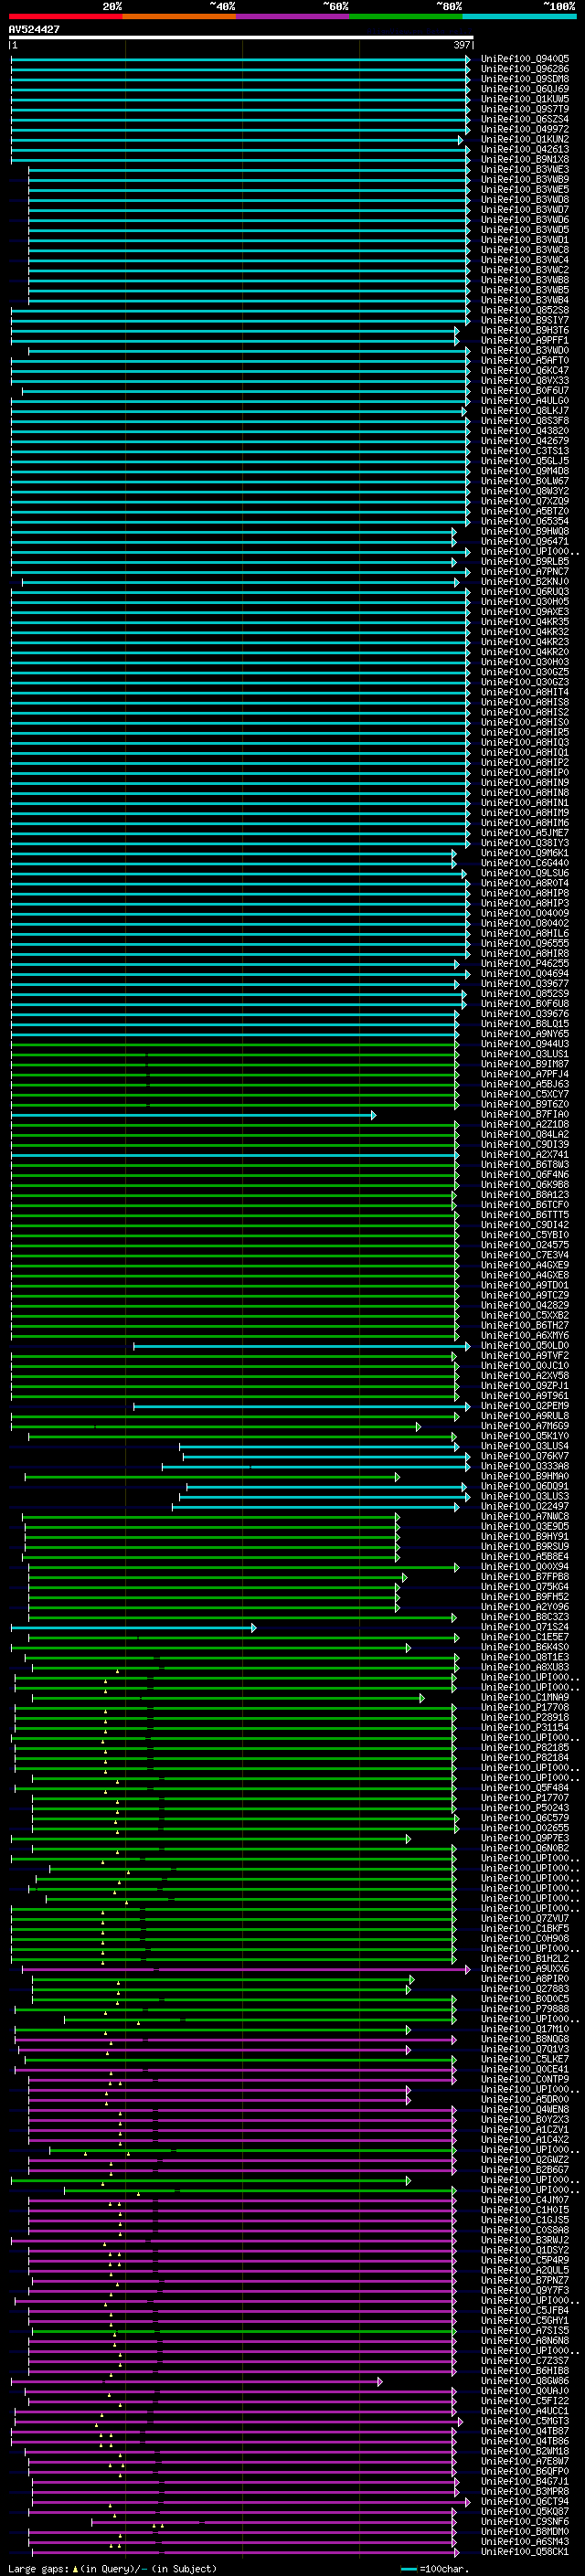Click the UniRef100_A7M6G9 label
585x2576 pixels.
[525, 1425]
